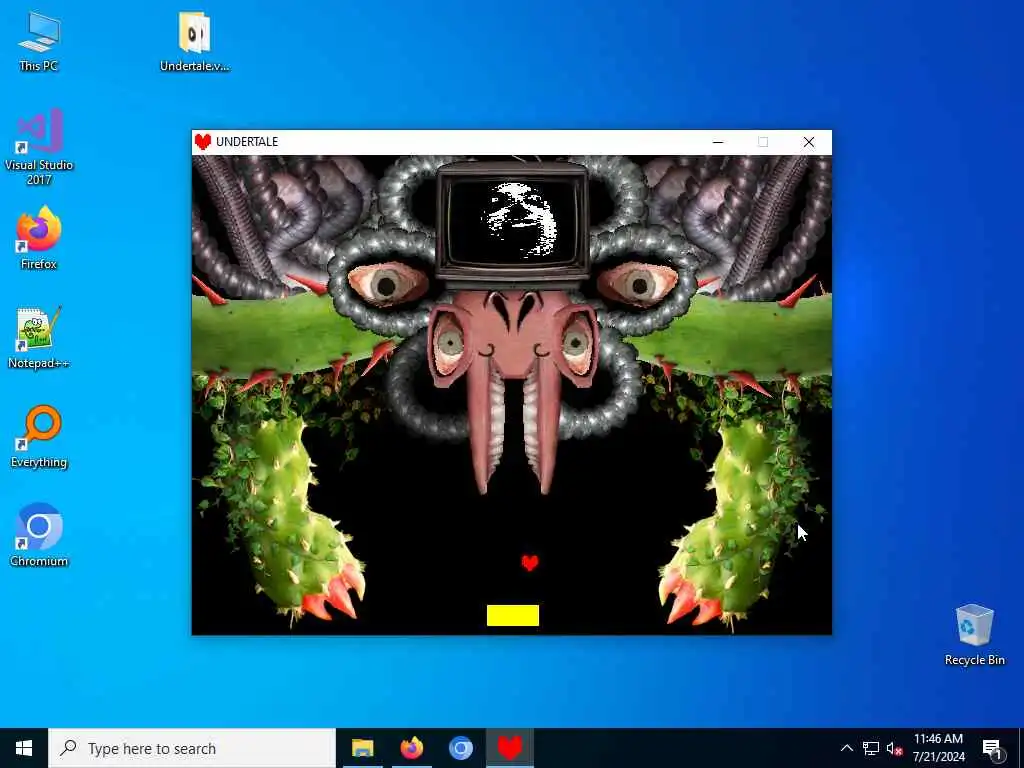This screenshot has height=768, width=1024.
Task: Click the Undertale heart taskbar icon
Action: 509,748
